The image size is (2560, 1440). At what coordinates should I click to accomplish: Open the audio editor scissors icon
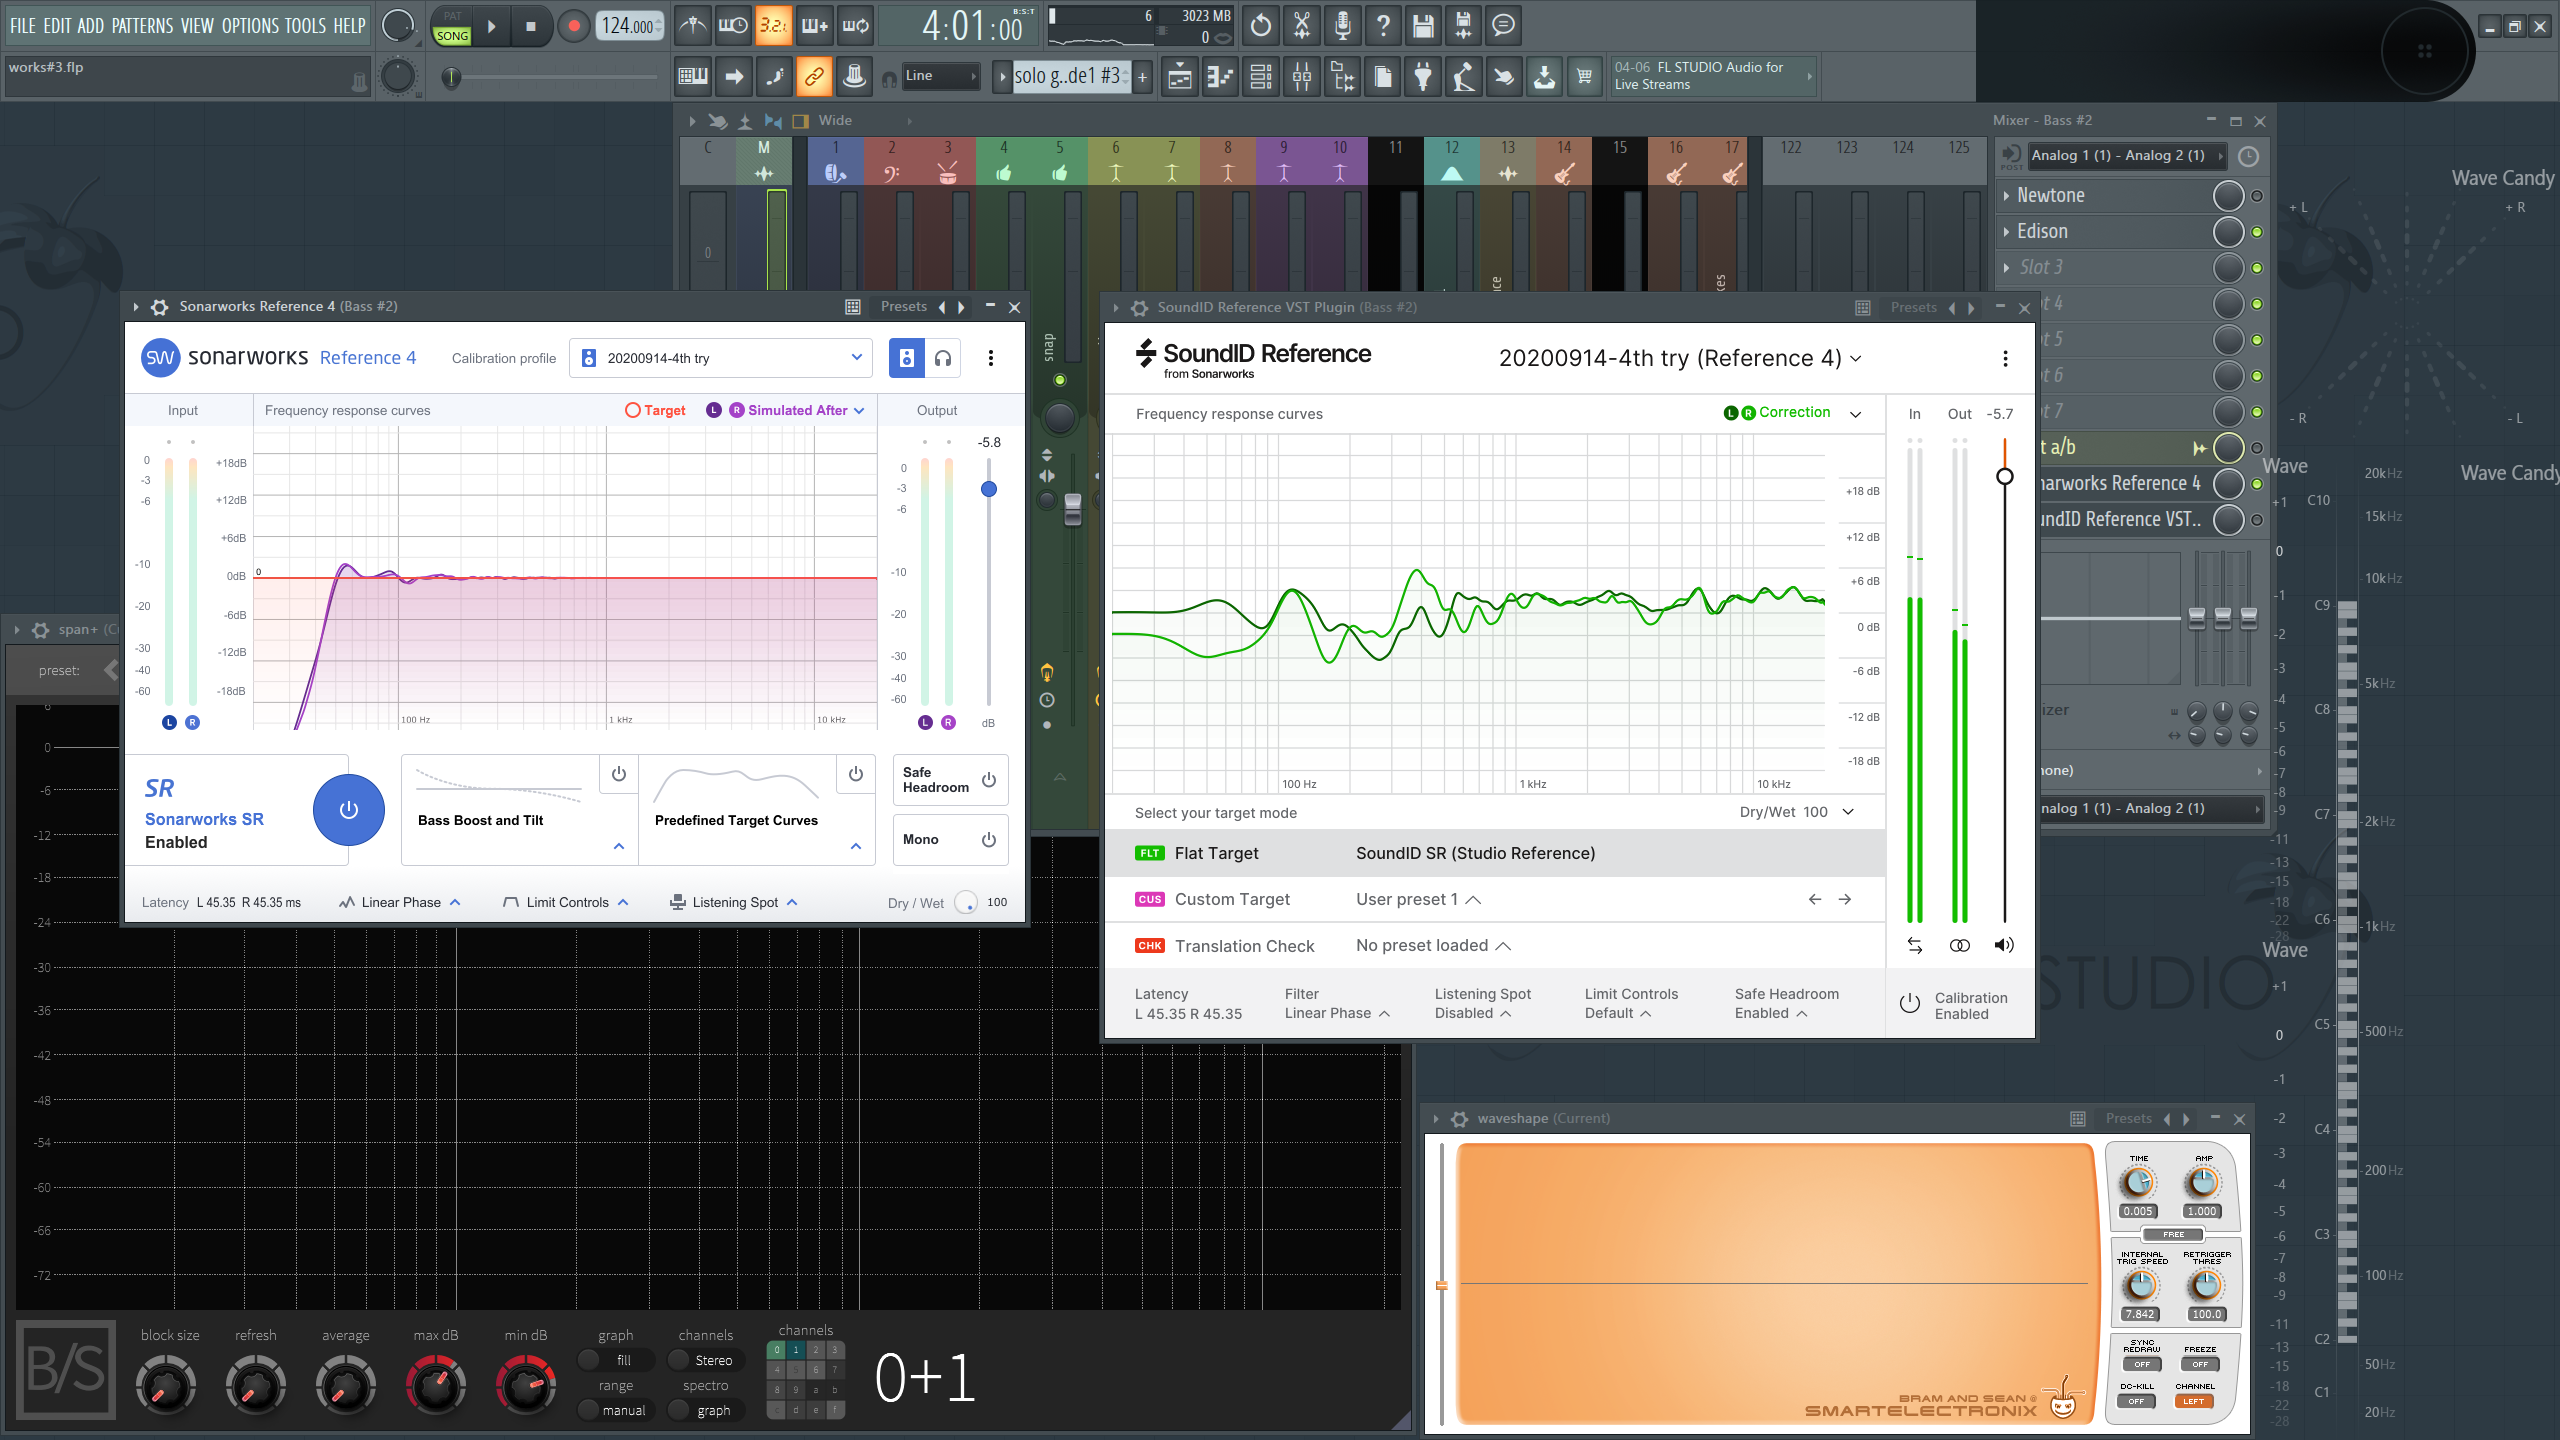pos(1302,26)
